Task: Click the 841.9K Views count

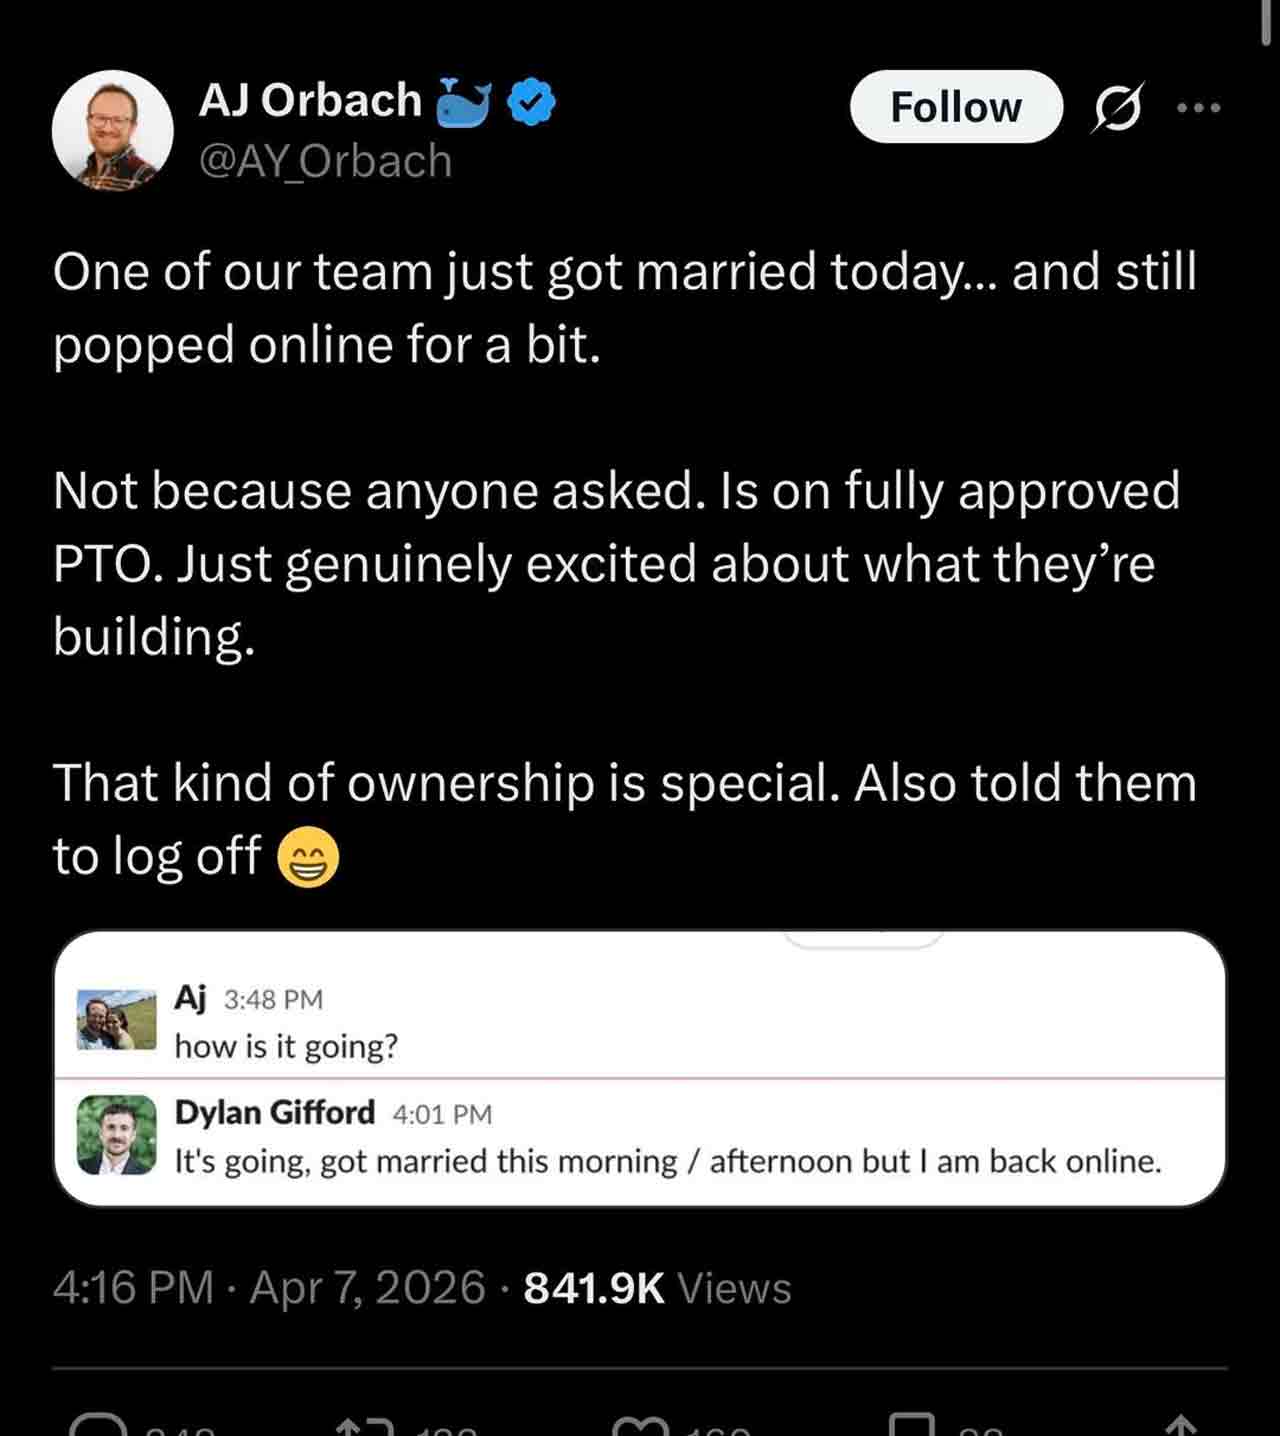Action: pos(657,1287)
